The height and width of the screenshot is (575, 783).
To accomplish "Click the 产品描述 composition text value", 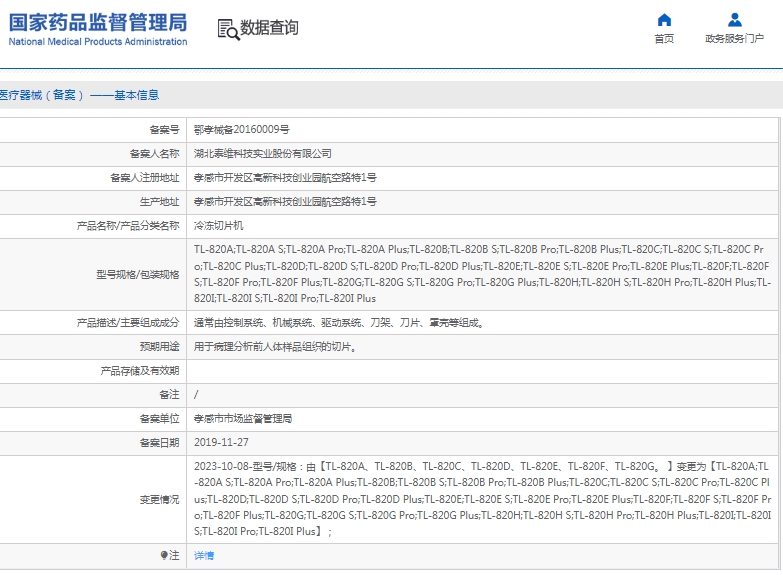I will coord(340,323).
